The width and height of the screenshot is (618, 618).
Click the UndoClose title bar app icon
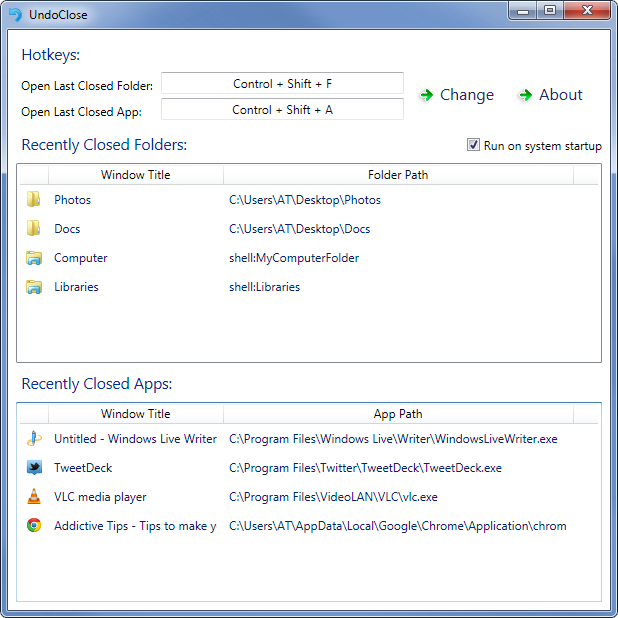point(15,14)
